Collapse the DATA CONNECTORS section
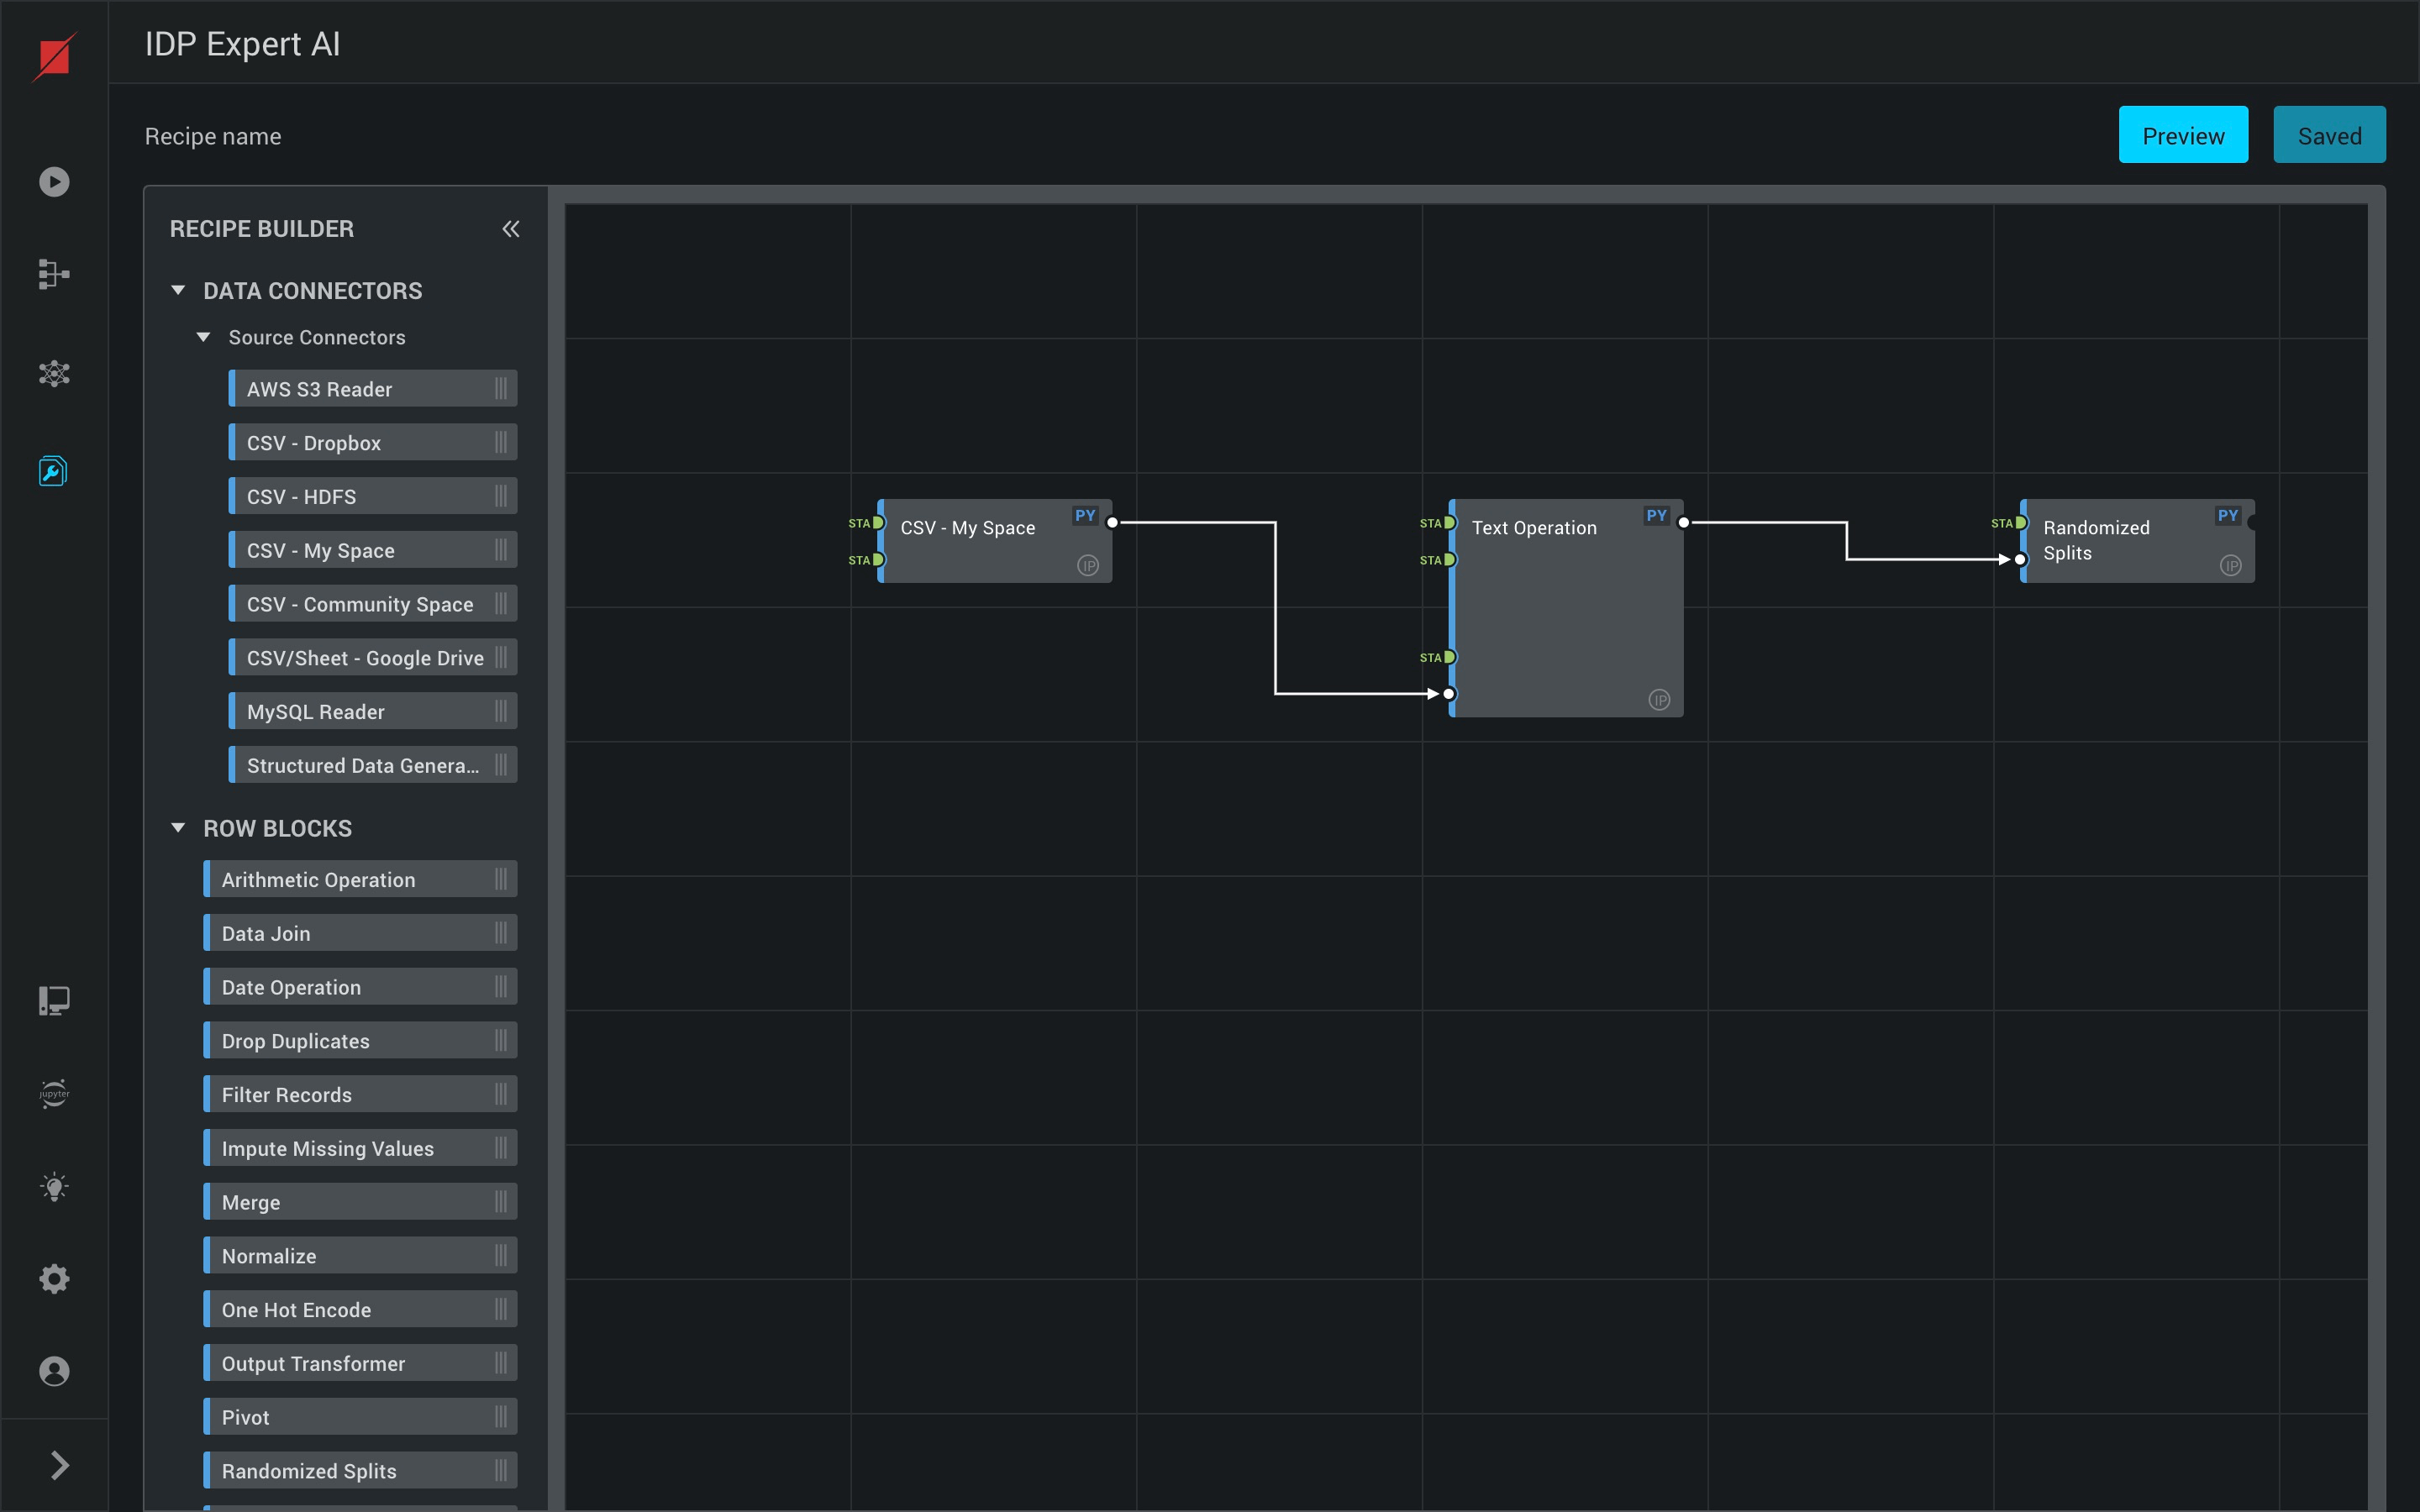Screen dimensions: 2420x1512 (x=178, y=291)
